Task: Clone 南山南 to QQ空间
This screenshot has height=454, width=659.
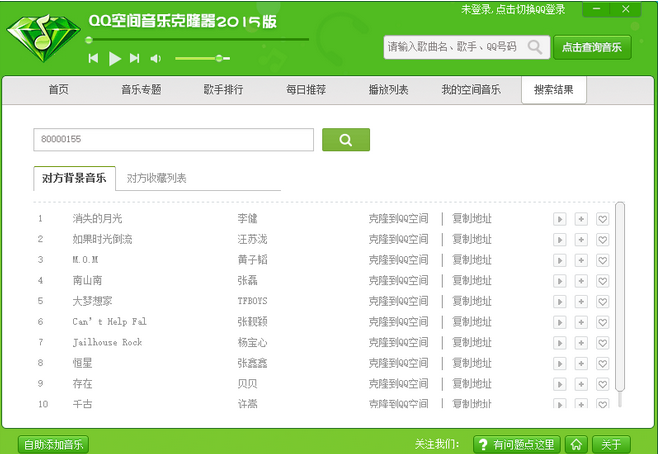Action: (x=398, y=280)
